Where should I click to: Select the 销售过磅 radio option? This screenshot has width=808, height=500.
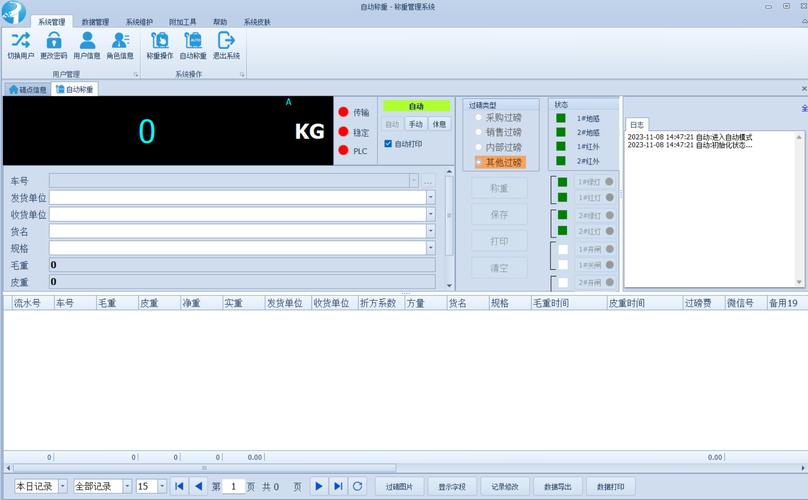pyautogui.click(x=478, y=132)
